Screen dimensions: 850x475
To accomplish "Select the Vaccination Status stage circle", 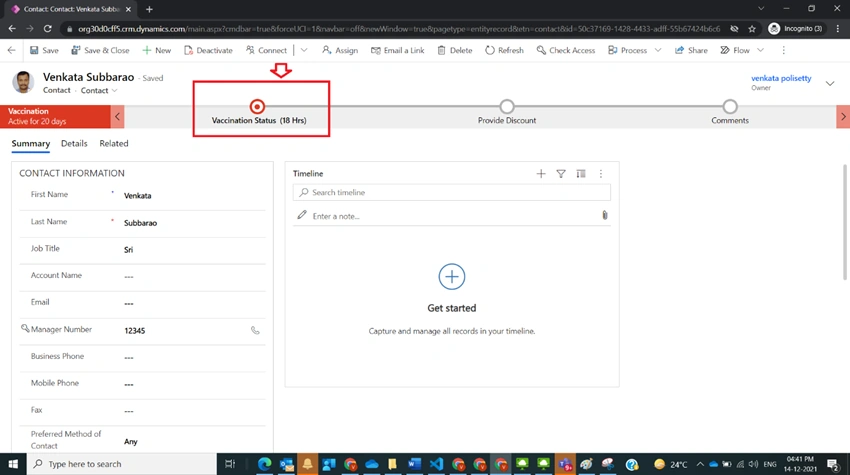I will pyautogui.click(x=257, y=106).
